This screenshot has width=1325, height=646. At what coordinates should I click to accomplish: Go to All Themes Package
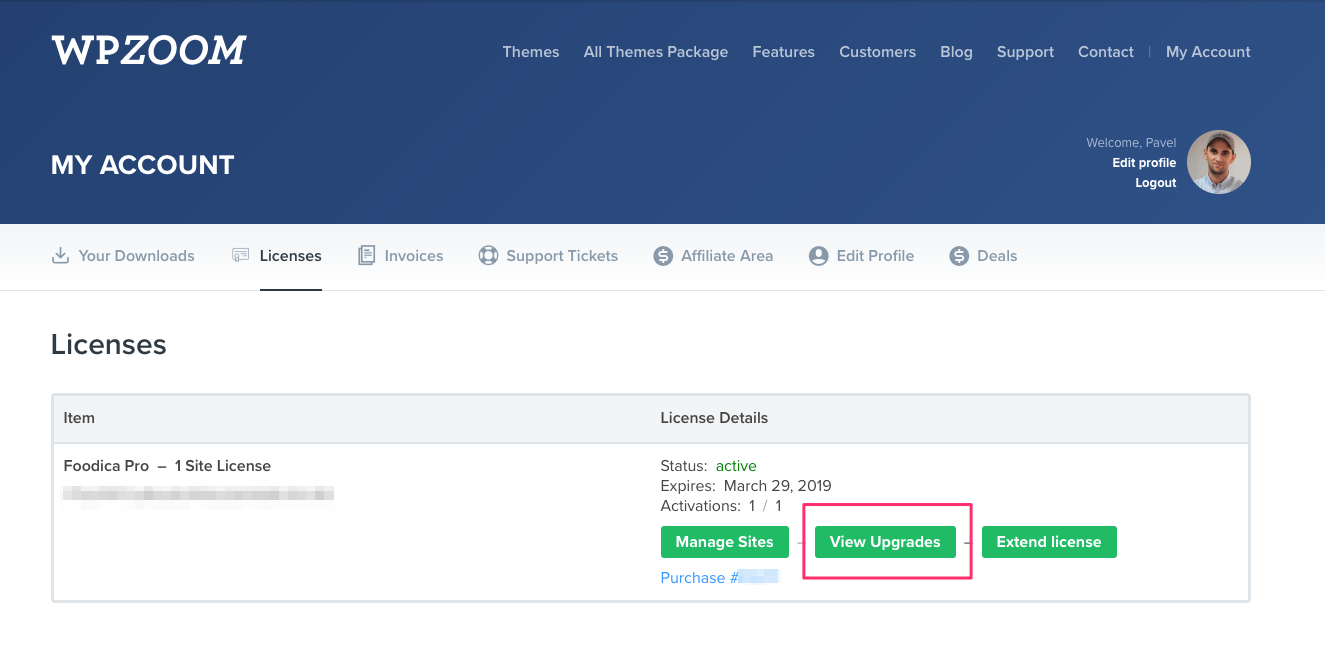click(656, 52)
